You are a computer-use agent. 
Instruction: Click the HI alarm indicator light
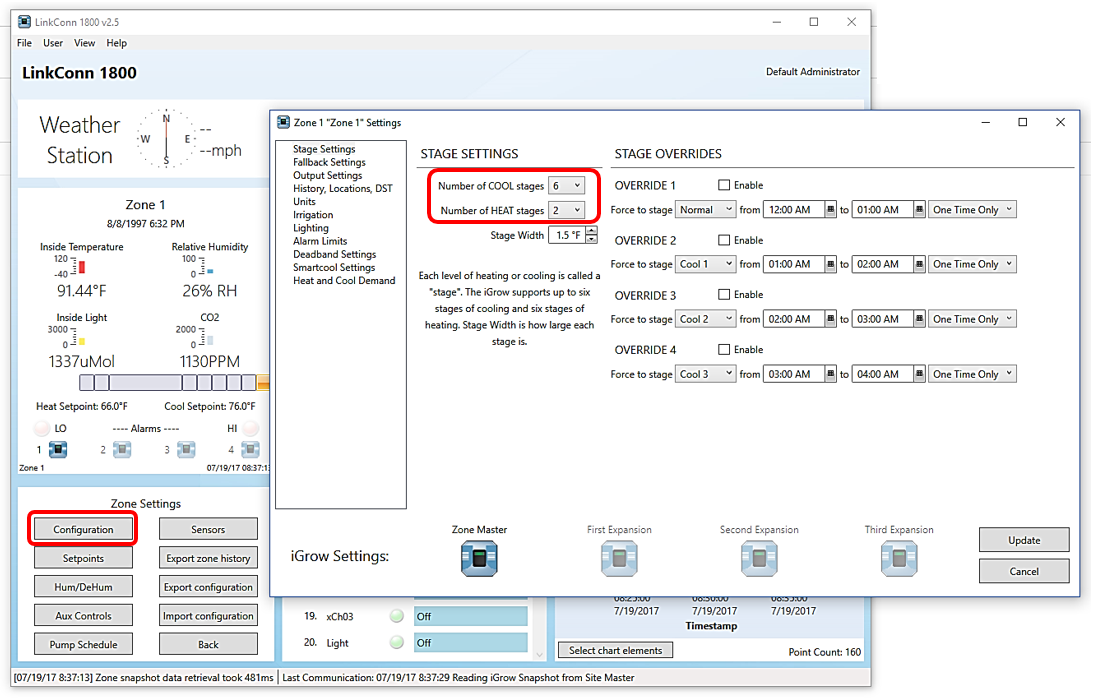(251, 428)
